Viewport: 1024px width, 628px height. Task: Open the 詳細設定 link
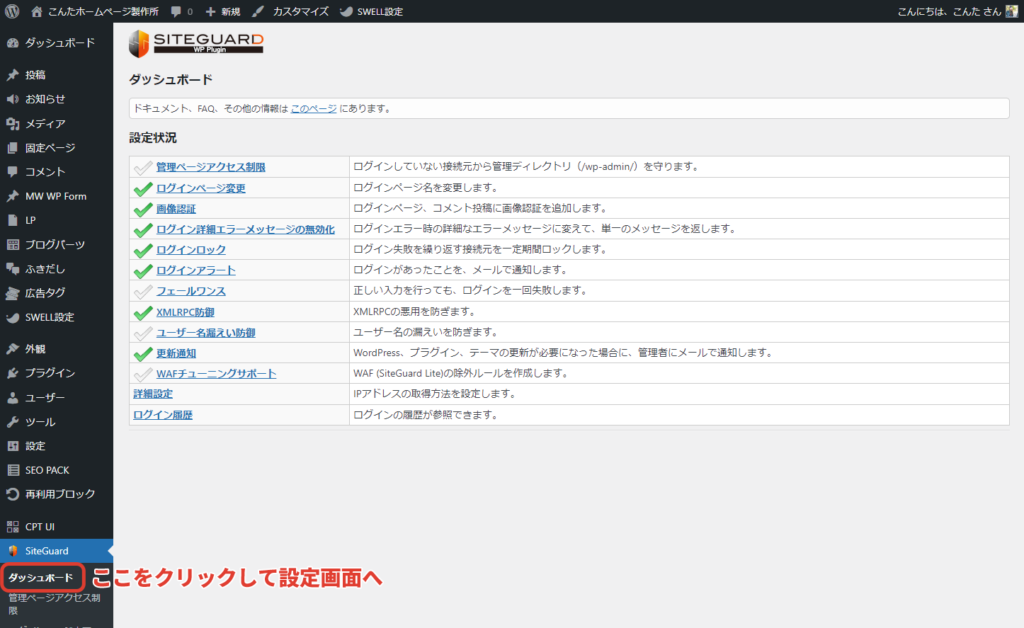coord(153,394)
